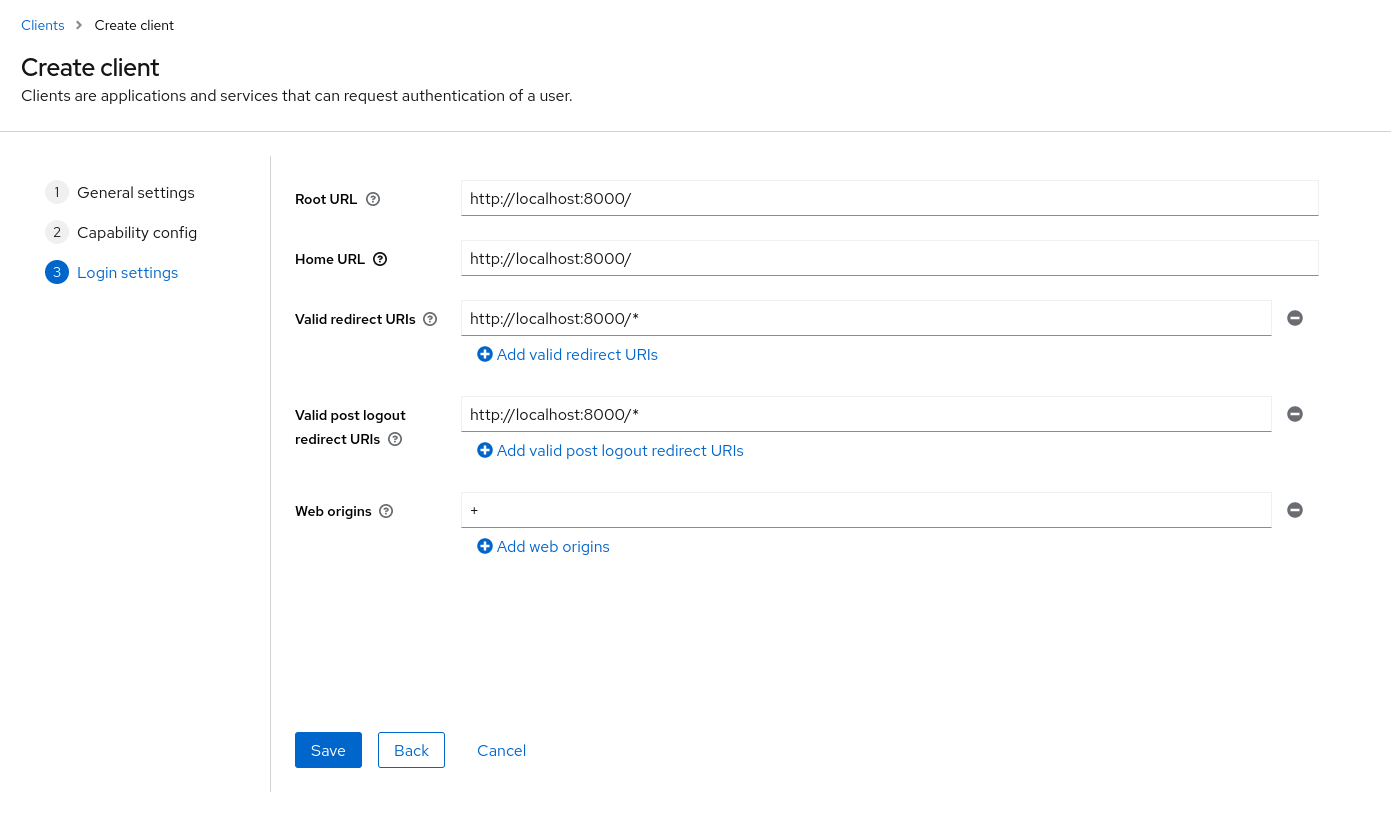Go to General settings step
The height and width of the screenshot is (813, 1391).
click(135, 192)
